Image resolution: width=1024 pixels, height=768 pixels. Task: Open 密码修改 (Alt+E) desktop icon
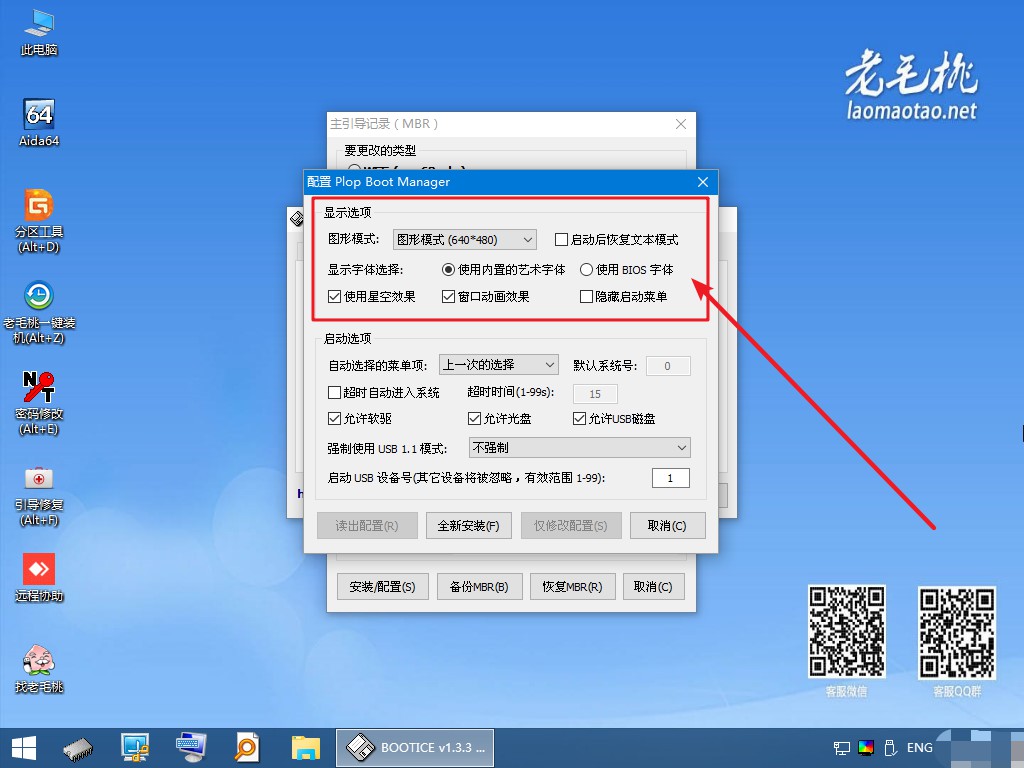coord(39,403)
